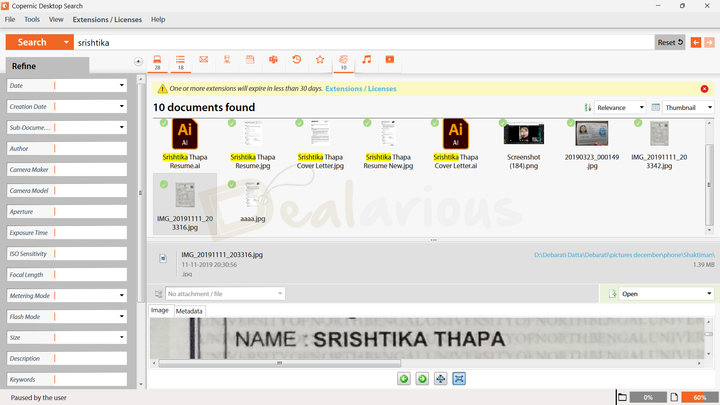720x405 pixels.
Task: Expand the Flash Mode dropdown
Action: tap(122, 316)
